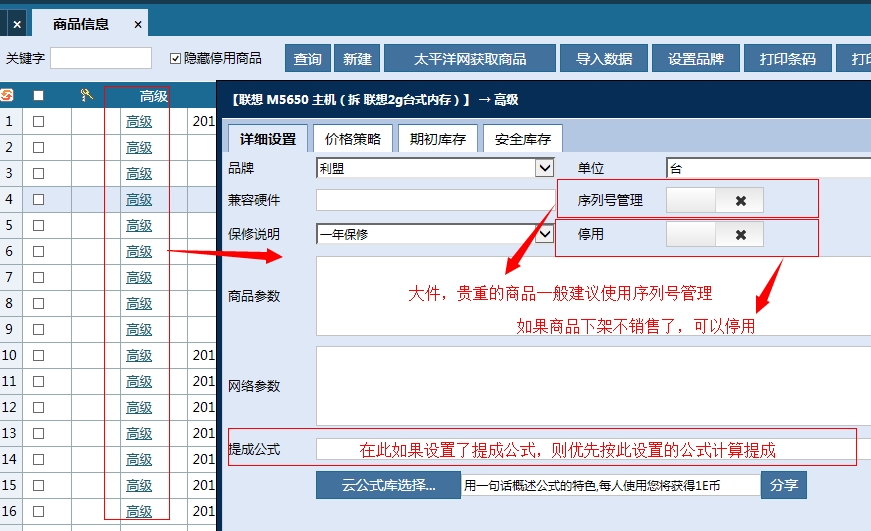Open 高级 link in row 12

[139, 408]
